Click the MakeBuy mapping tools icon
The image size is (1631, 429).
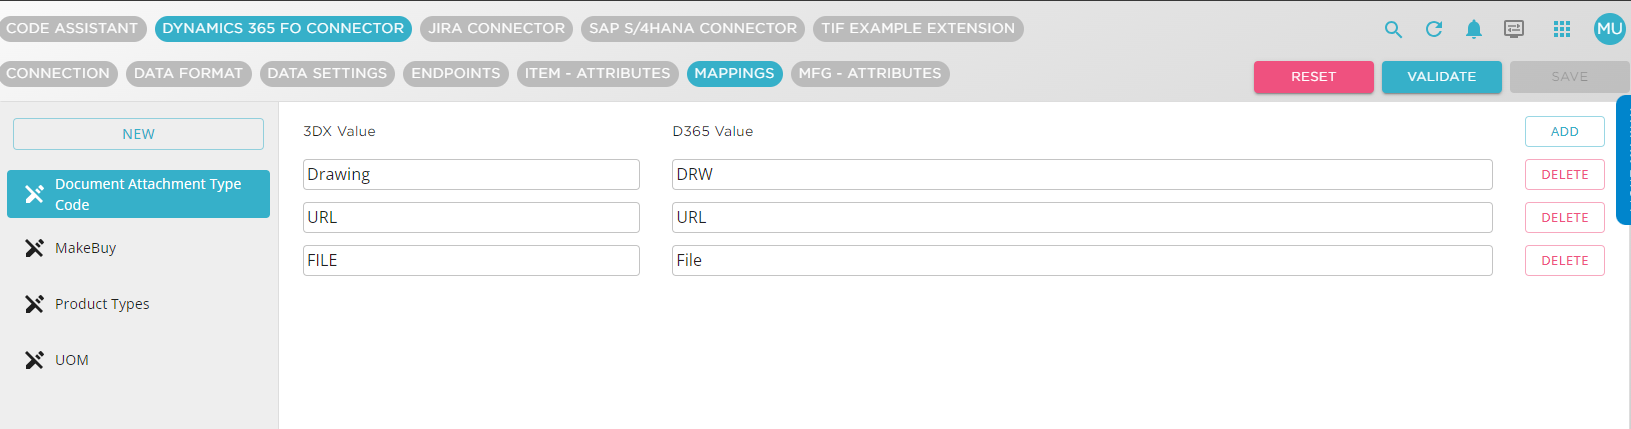pyautogui.click(x=34, y=248)
